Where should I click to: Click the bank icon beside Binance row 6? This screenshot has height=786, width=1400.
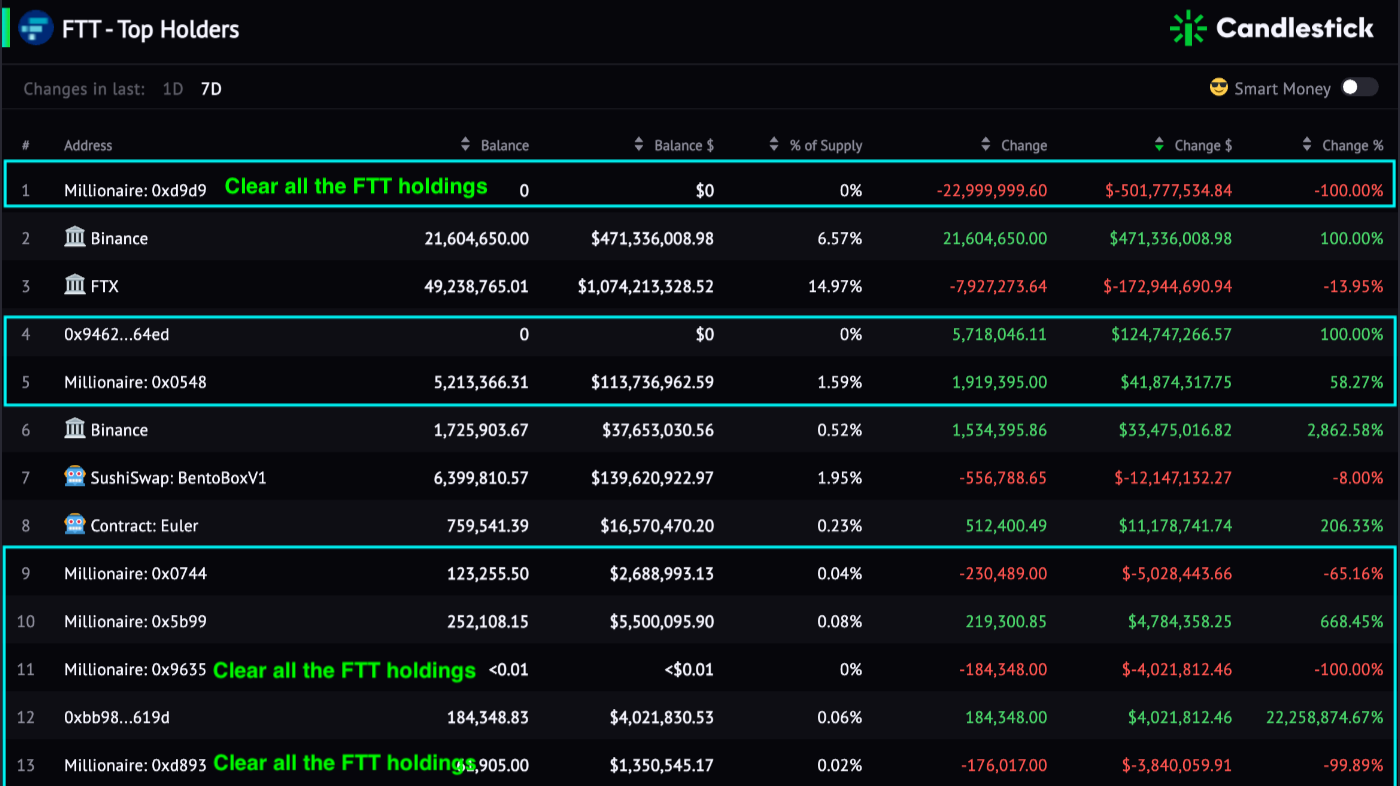pyautogui.click(x=74, y=429)
